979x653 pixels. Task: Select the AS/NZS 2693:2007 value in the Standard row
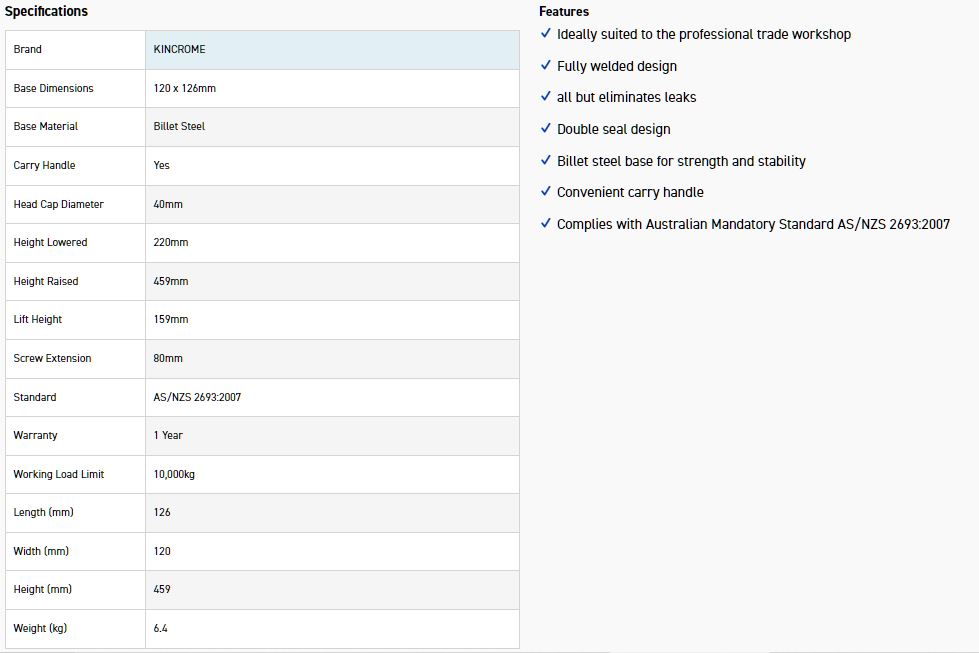[197, 397]
